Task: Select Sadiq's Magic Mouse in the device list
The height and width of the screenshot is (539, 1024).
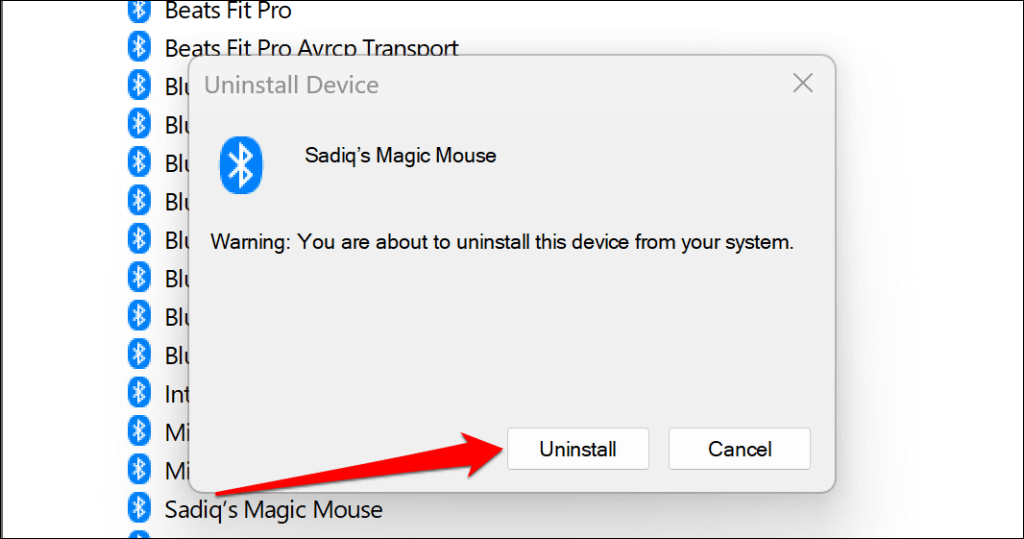Action: click(273, 509)
